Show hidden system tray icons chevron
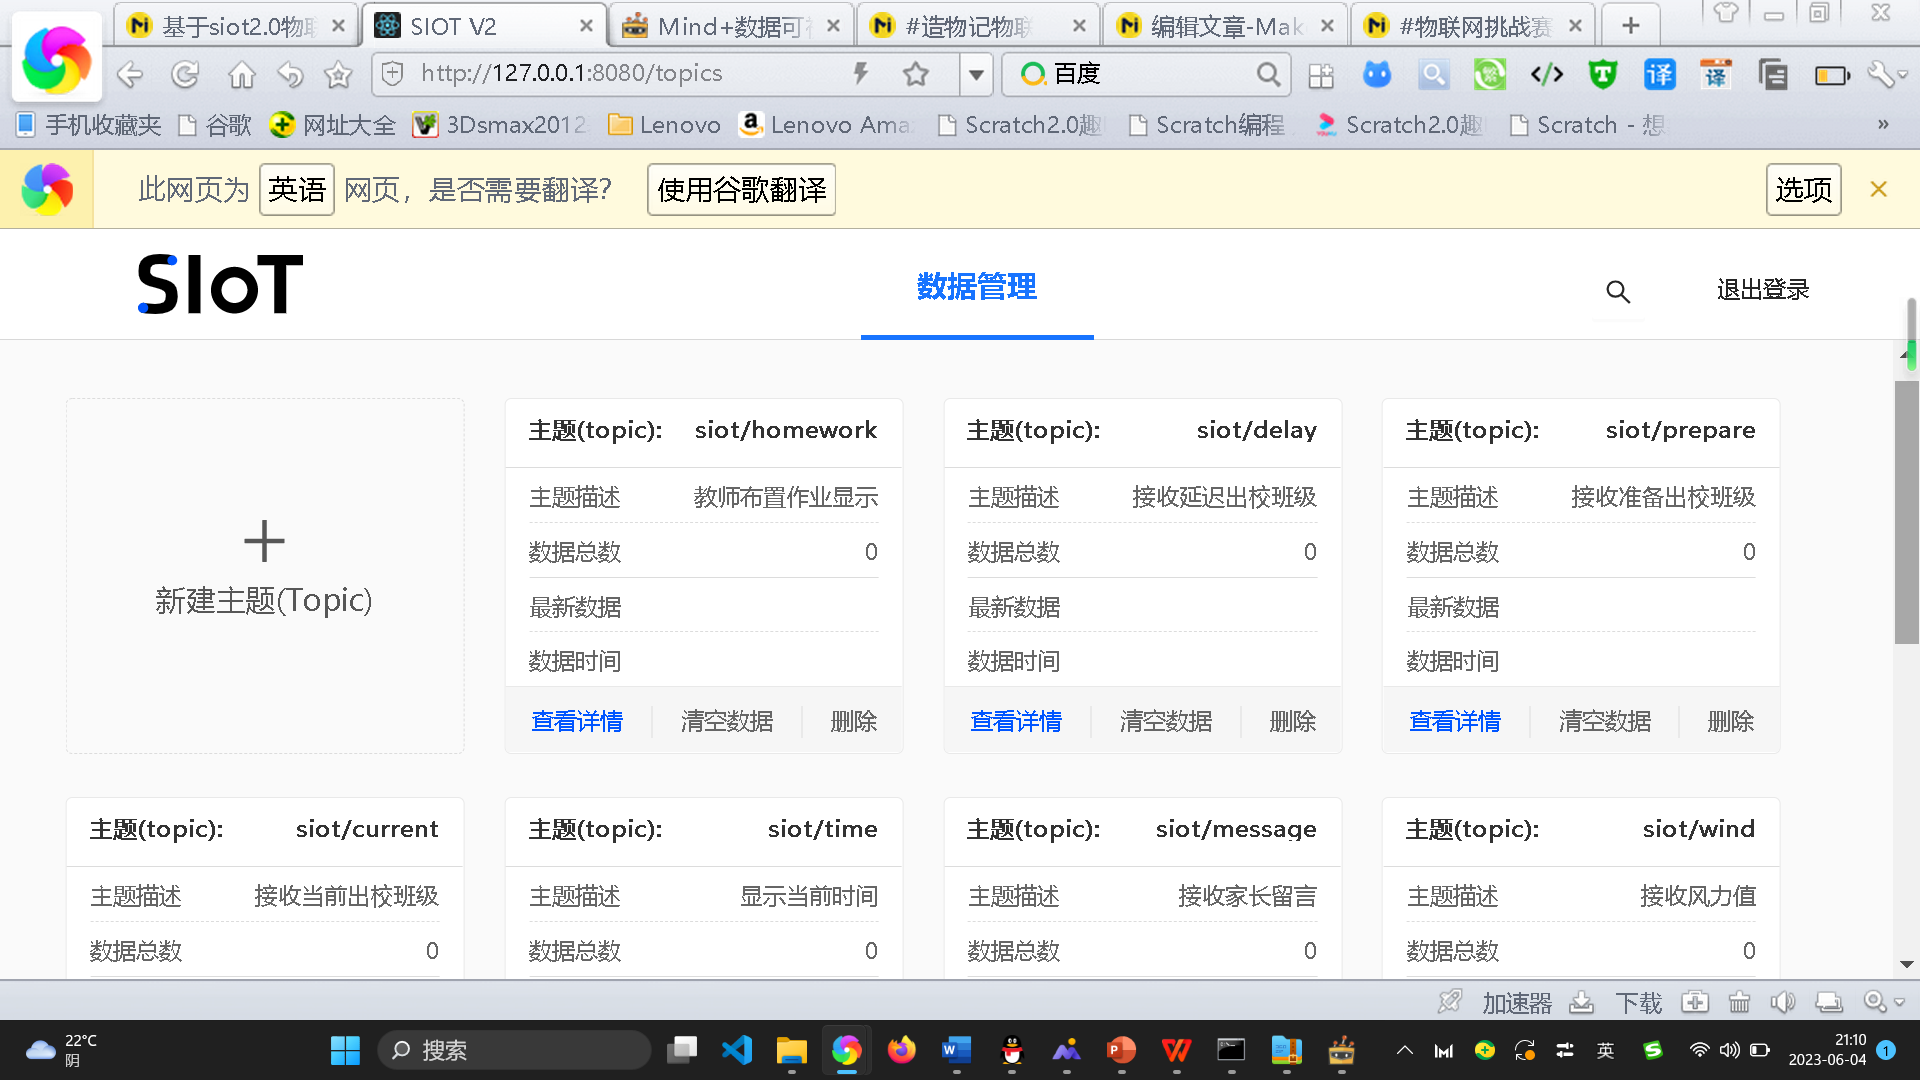Viewport: 1920px width, 1080px height. [x=1404, y=1050]
